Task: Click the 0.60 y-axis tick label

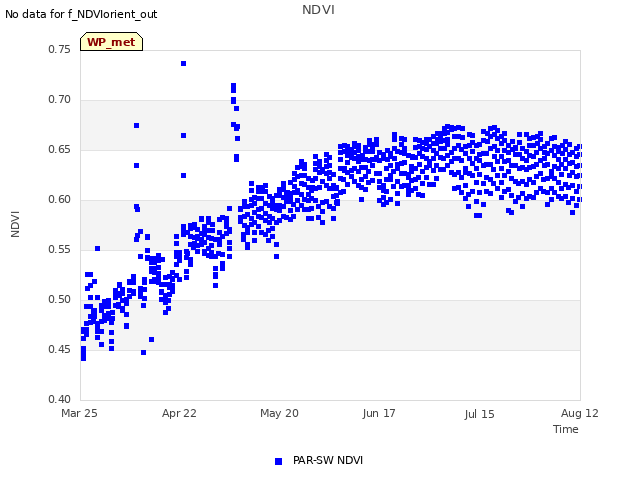Action: 59,200
